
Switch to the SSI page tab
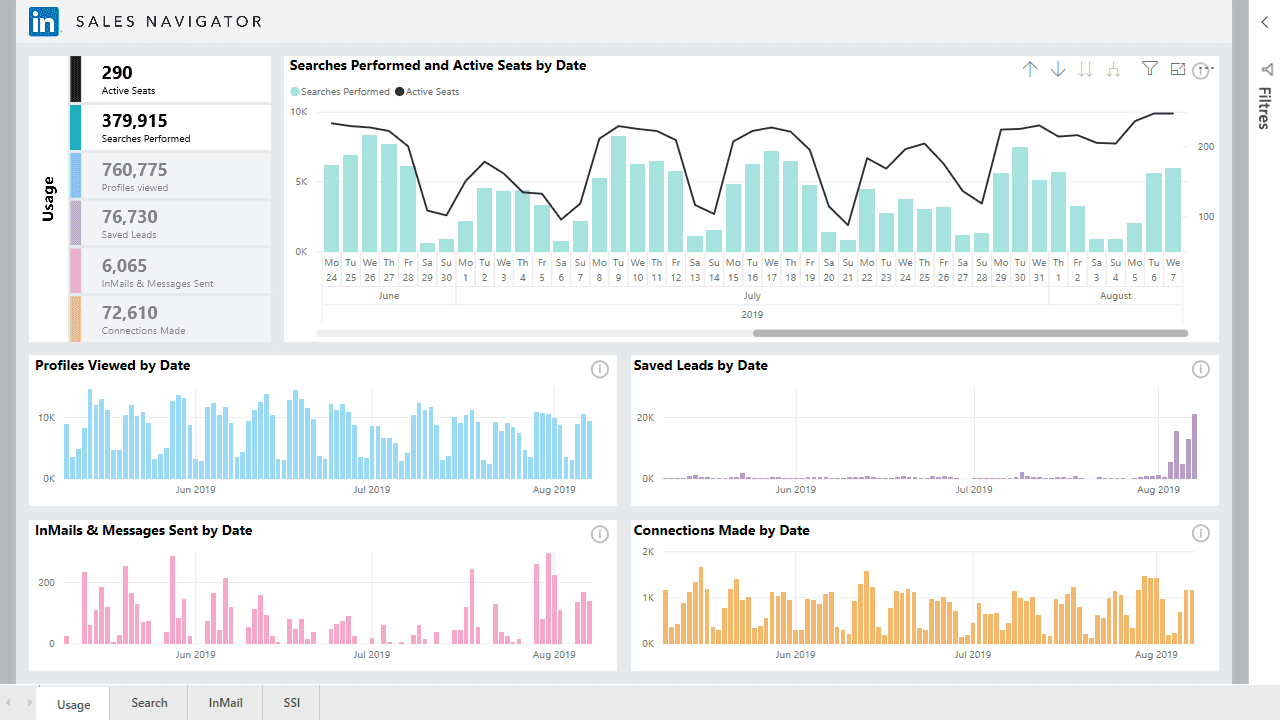pyautogui.click(x=292, y=703)
